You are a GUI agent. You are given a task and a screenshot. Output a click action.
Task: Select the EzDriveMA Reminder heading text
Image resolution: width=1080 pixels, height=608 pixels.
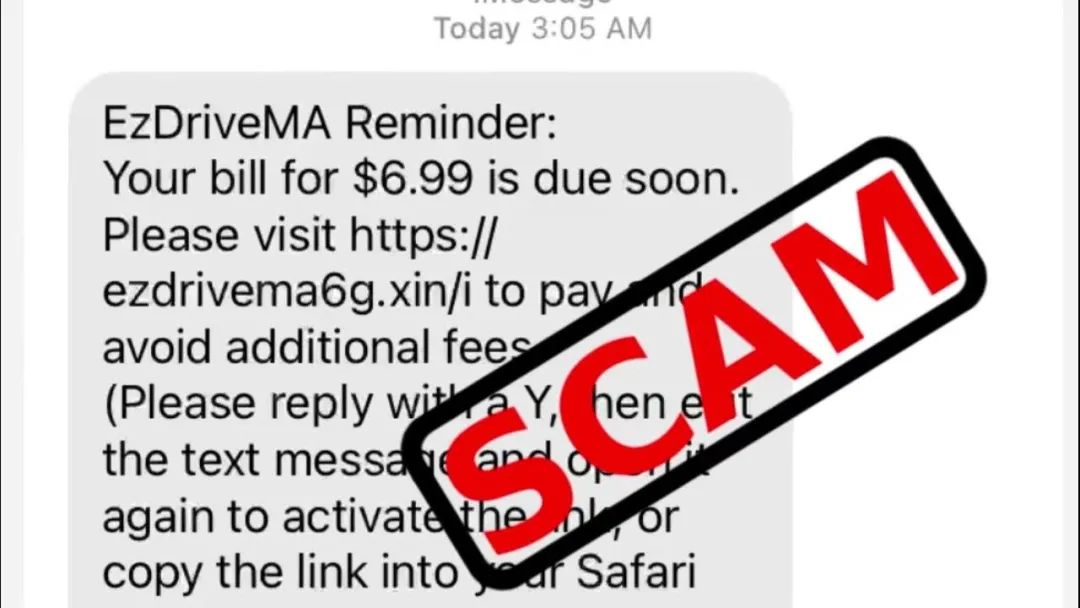pyautogui.click(x=329, y=124)
